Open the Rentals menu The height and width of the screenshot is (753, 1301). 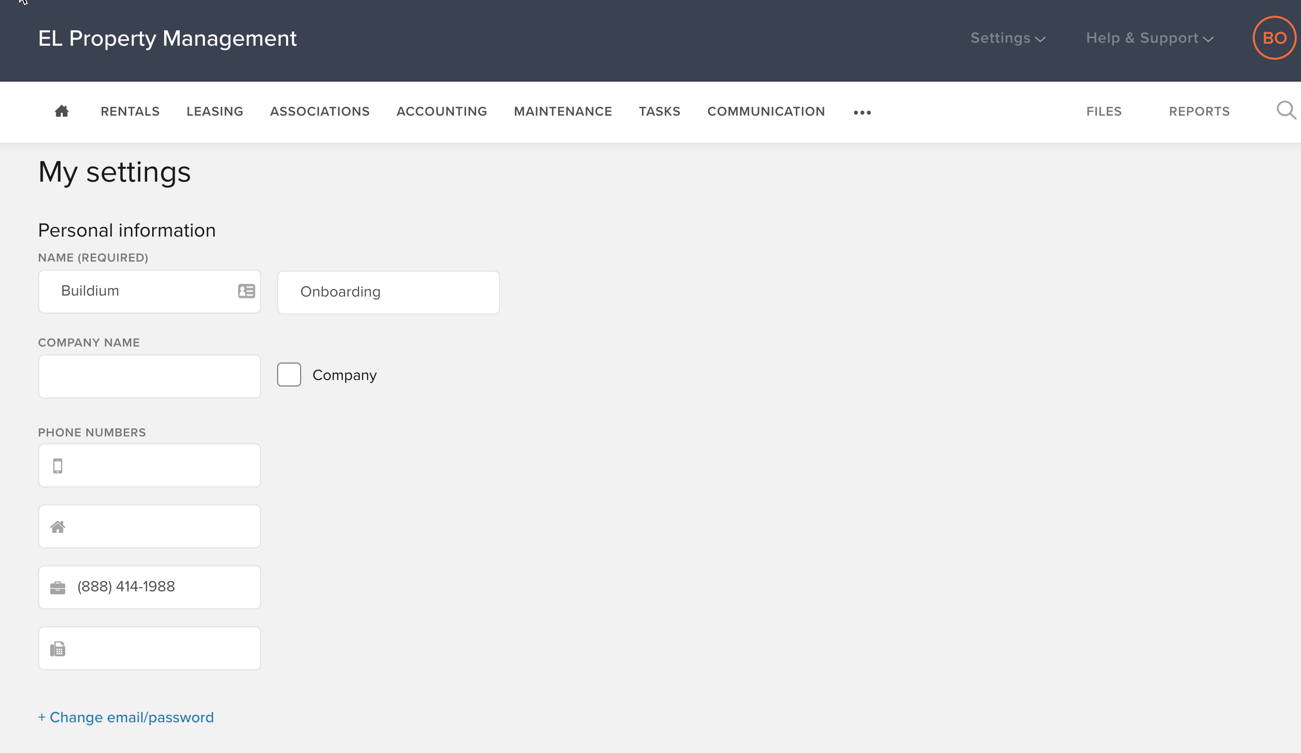[x=130, y=111]
